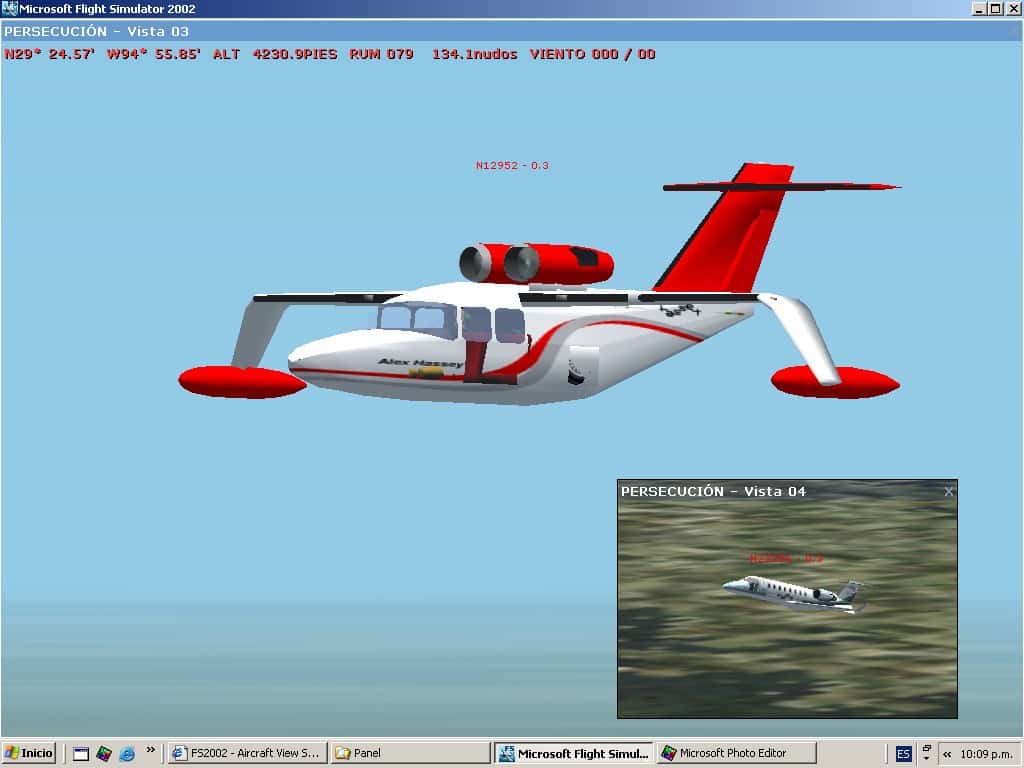This screenshot has width=1024, height=768.
Task: Open the Panel folder taskbar button
Action: tap(410, 753)
